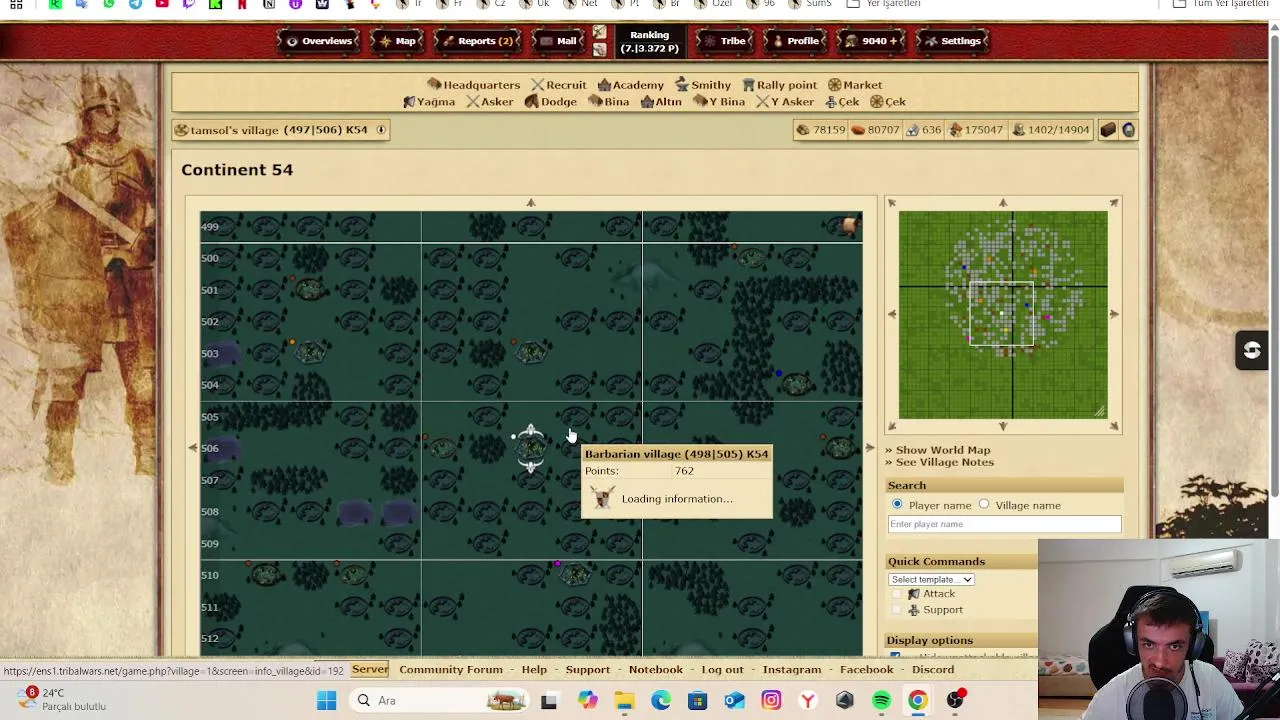Click the round shield icon near resources
This screenshot has width=1280, height=720.
point(1128,130)
